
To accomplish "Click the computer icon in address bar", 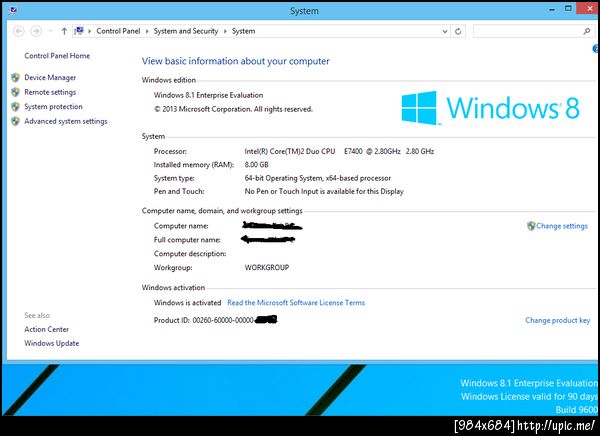I will click(79, 31).
